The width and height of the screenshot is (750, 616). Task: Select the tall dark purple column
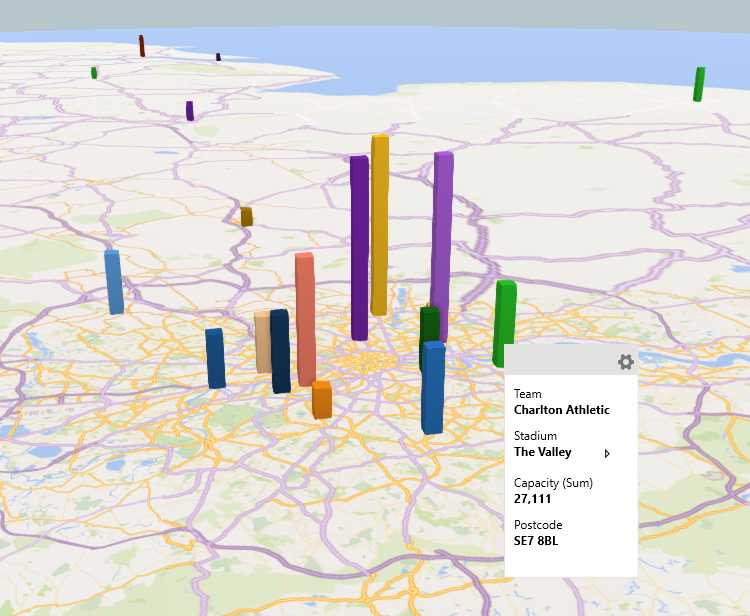click(359, 248)
